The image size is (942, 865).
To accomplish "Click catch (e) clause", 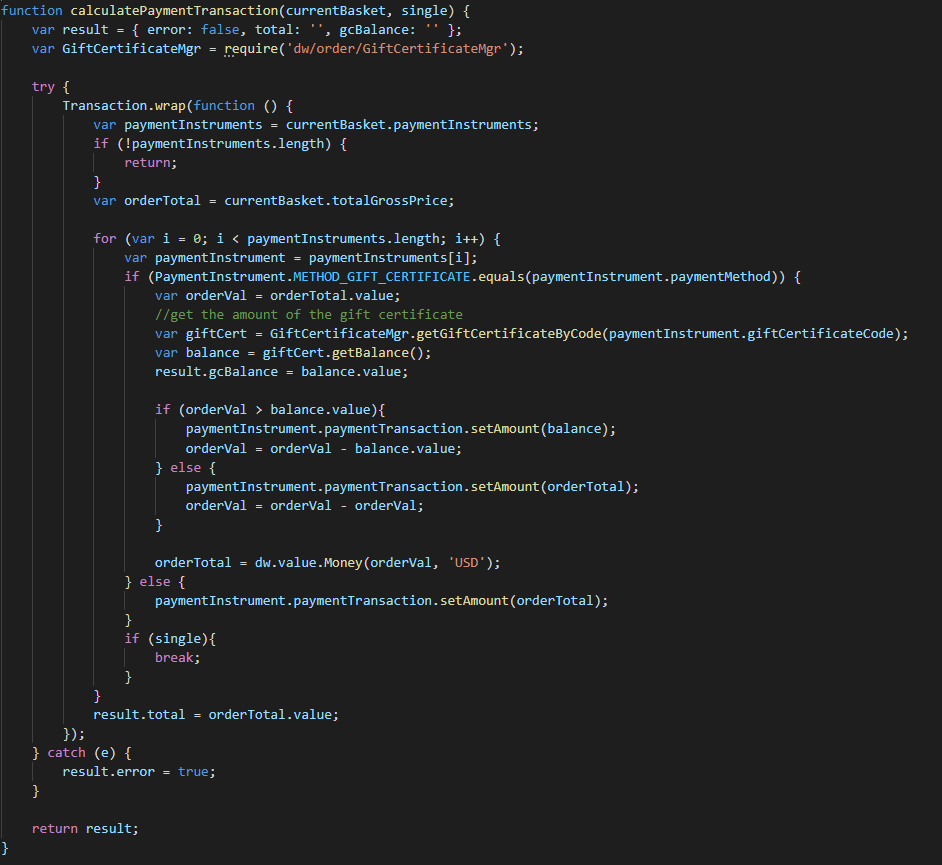I will click(x=82, y=753).
